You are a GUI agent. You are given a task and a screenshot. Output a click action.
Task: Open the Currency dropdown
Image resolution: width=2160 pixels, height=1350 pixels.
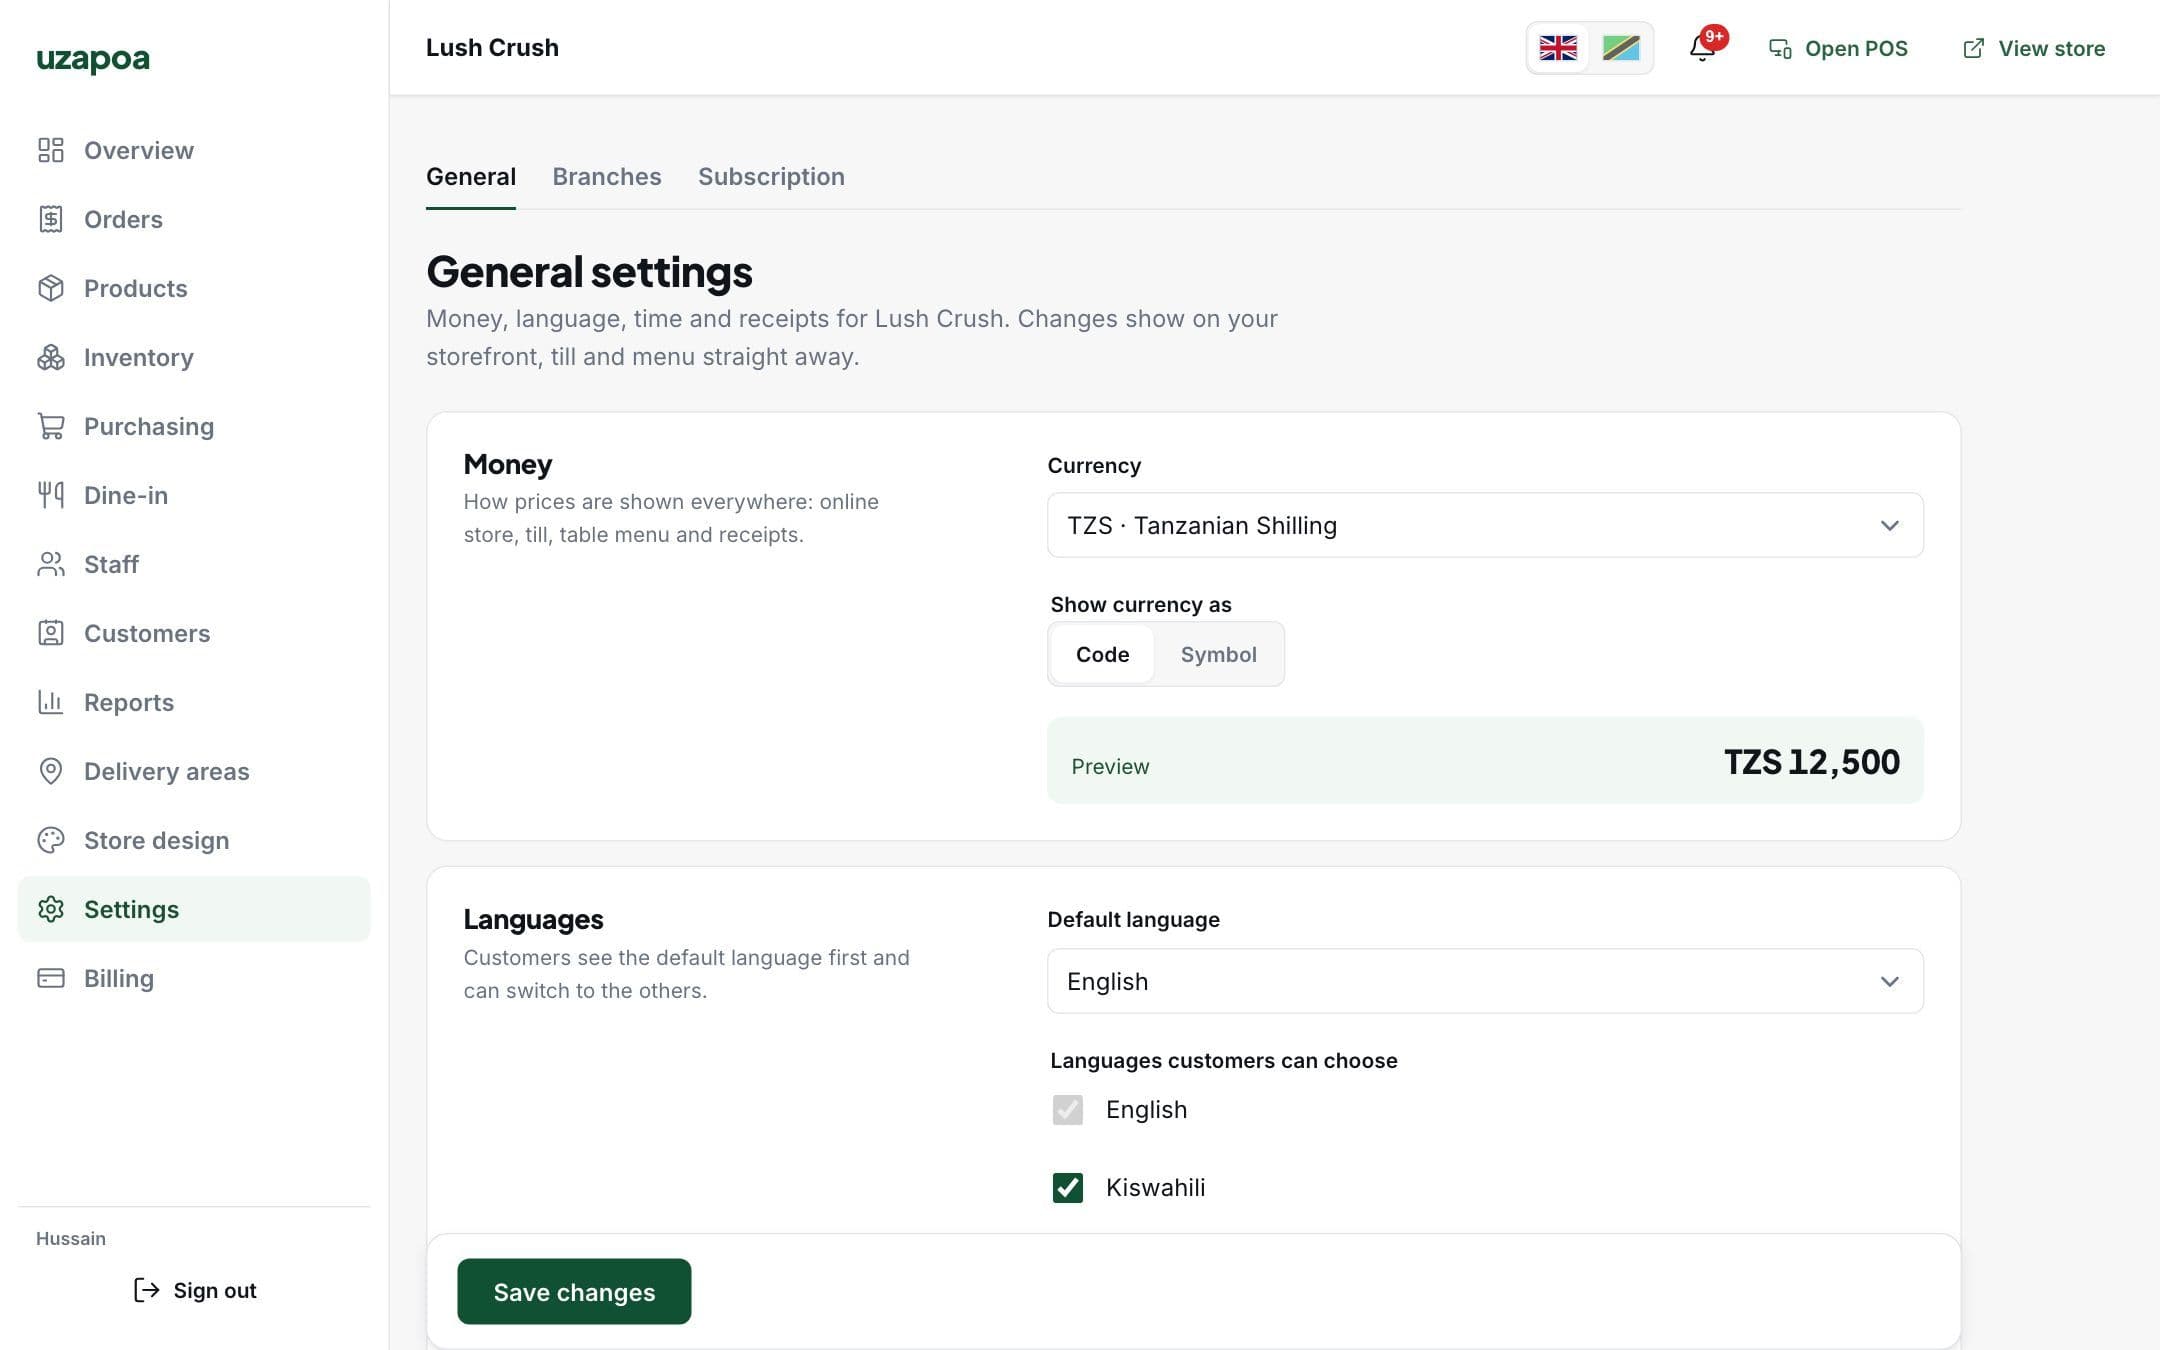pyautogui.click(x=1485, y=525)
